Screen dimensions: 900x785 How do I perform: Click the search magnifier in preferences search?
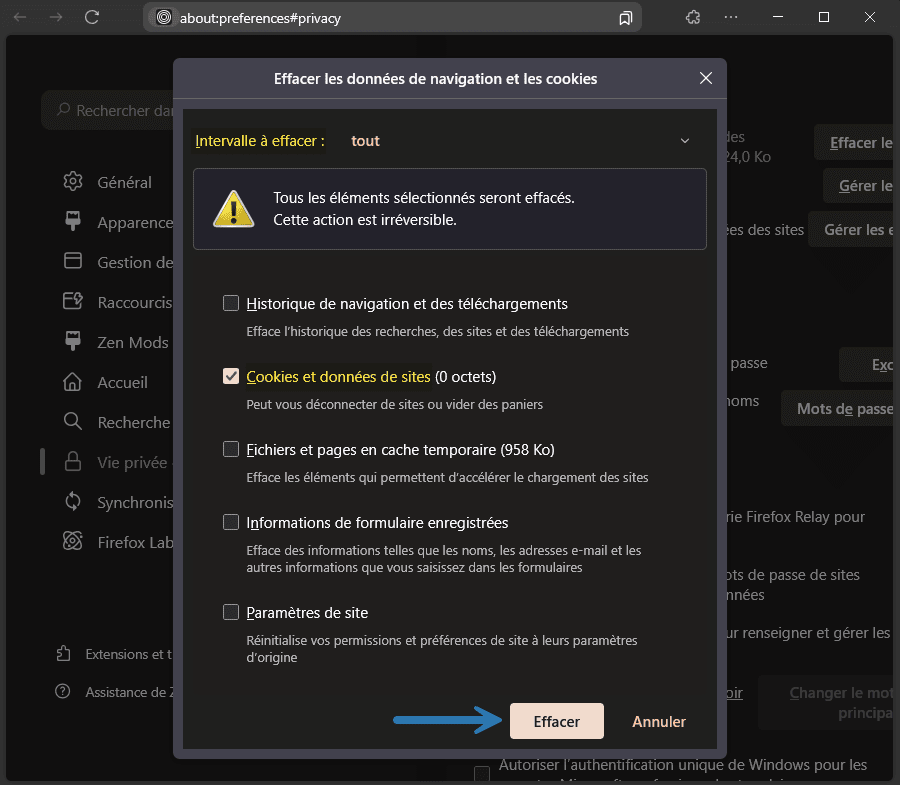[63, 109]
